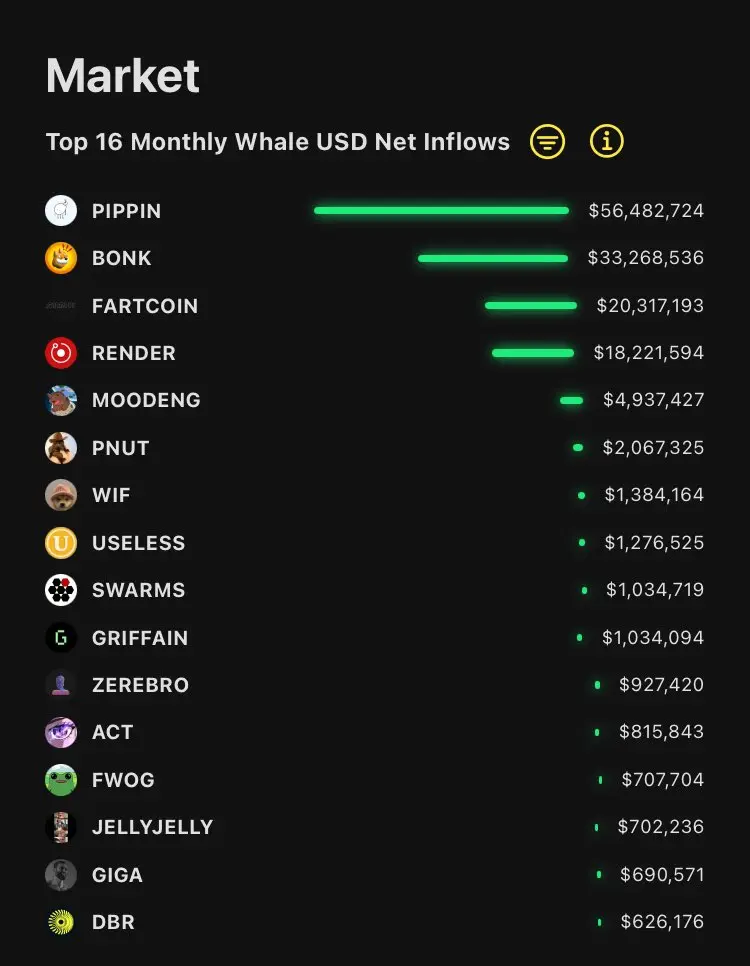Click the GRIFFAIN token name
The image size is (750, 966).
point(140,638)
